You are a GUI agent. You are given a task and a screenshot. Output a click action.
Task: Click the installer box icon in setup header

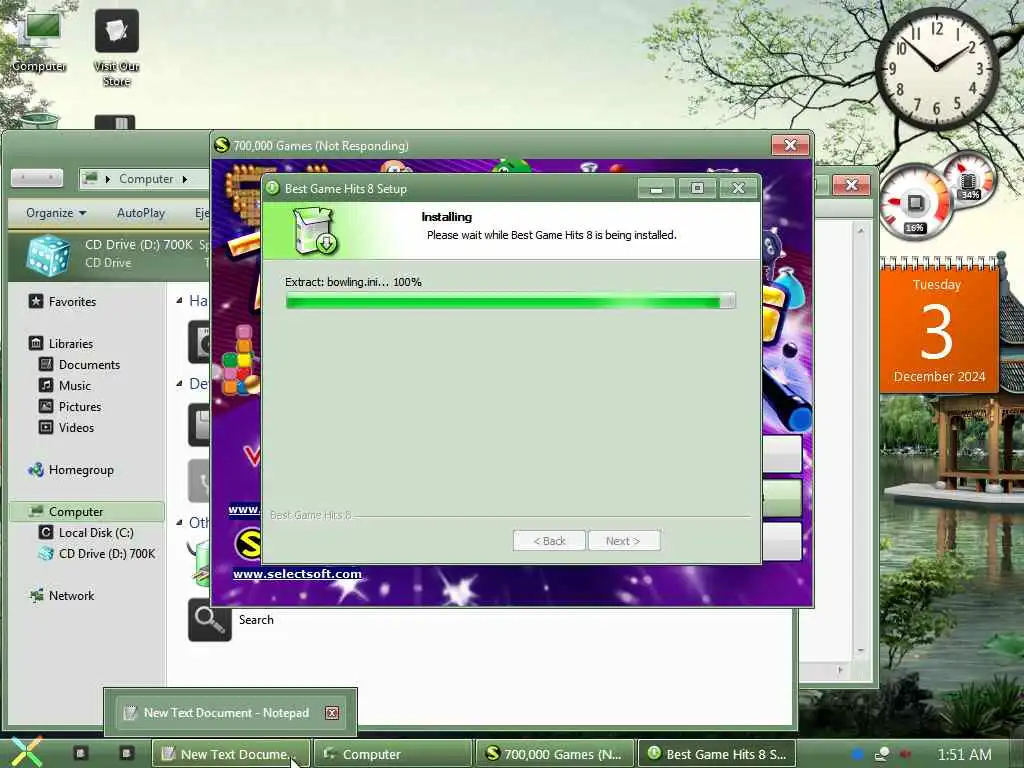[x=315, y=231]
